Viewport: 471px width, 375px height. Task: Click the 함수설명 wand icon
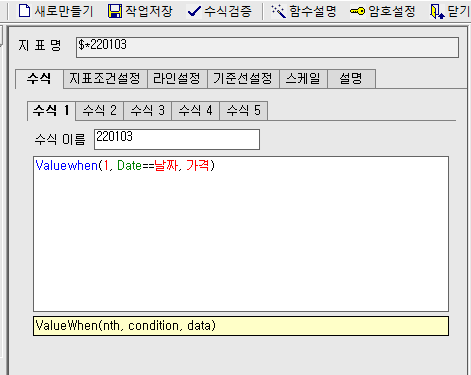(x=278, y=11)
